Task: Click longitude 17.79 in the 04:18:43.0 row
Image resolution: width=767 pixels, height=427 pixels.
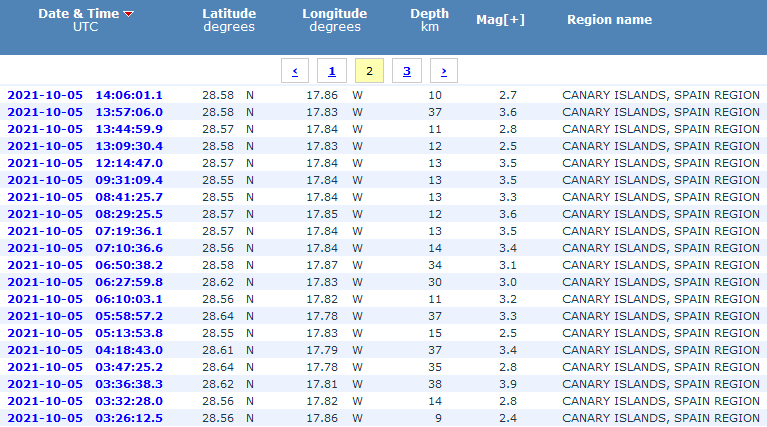Action: pos(322,350)
